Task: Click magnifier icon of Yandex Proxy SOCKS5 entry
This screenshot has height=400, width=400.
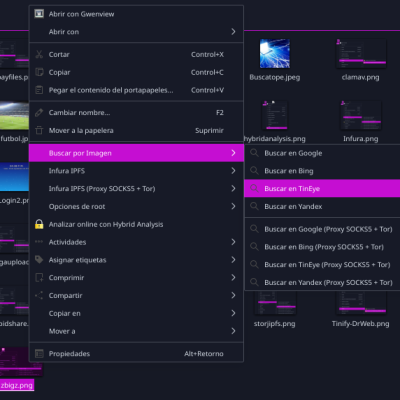Action: point(254,282)
